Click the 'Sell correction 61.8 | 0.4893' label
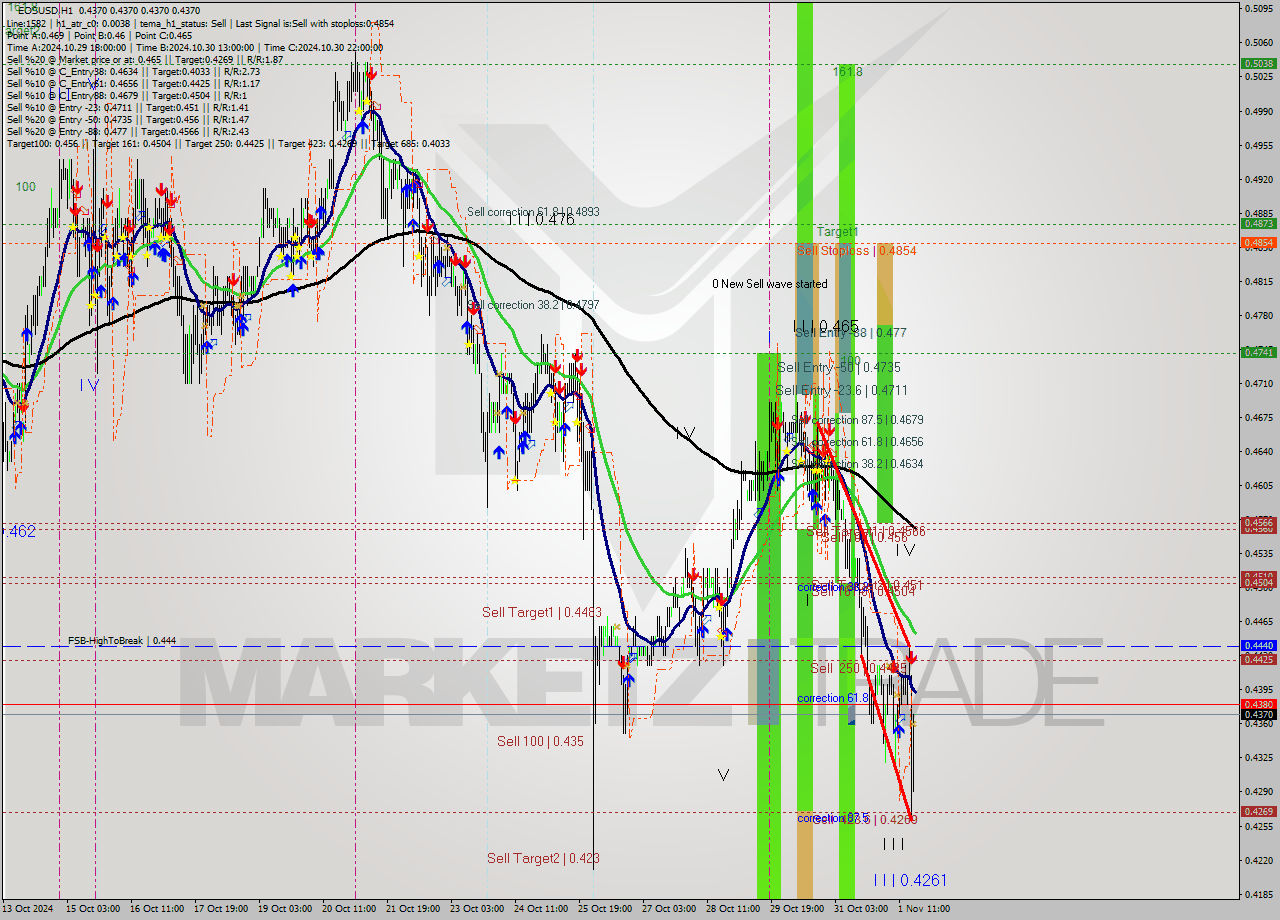The height and width of the screenshot is (920, 1280). point(533,212)
